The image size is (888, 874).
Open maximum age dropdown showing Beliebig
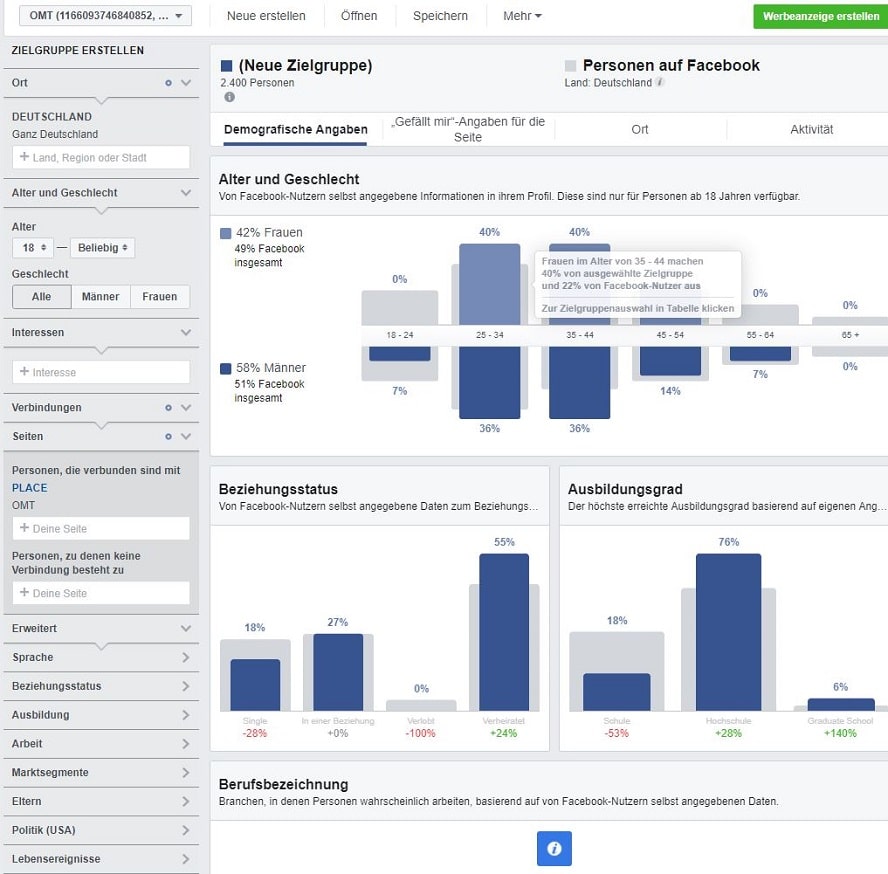[103, 248]
